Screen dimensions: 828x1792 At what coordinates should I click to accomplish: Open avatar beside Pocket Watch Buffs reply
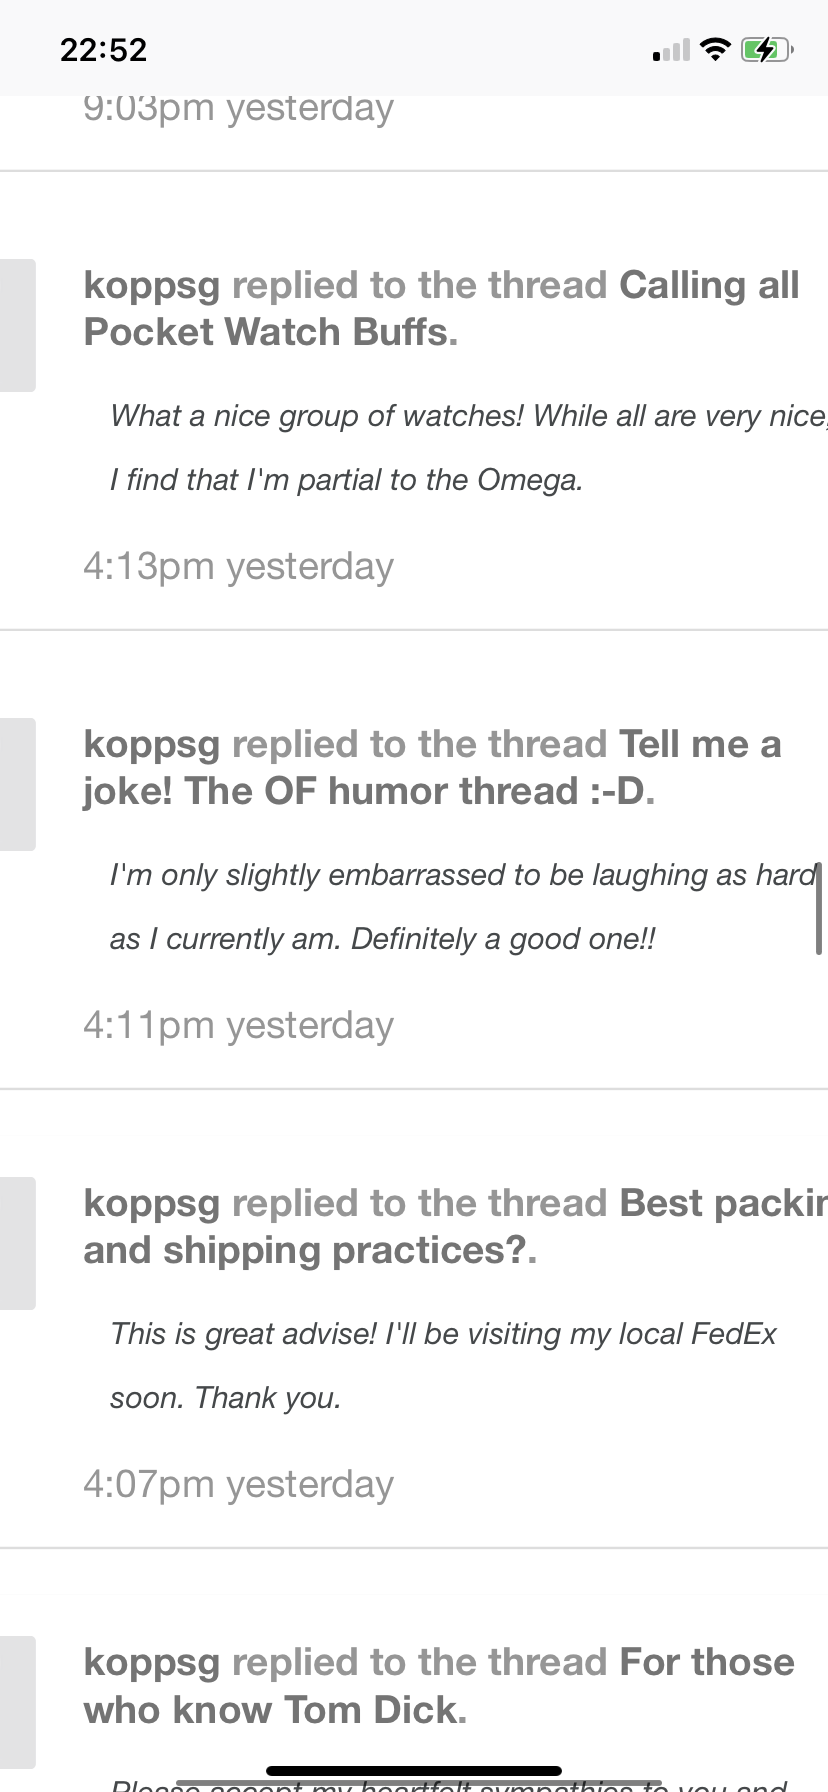coord(17,325)
